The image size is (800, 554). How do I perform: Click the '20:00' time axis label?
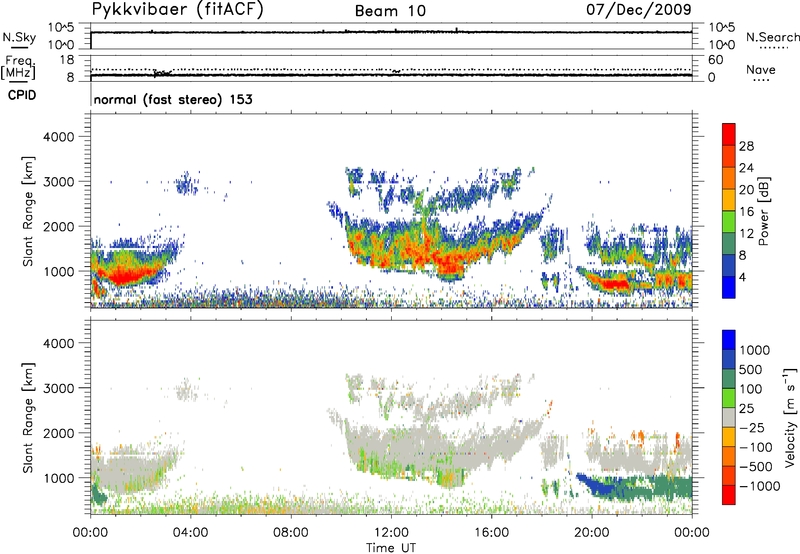coord(592,533)
